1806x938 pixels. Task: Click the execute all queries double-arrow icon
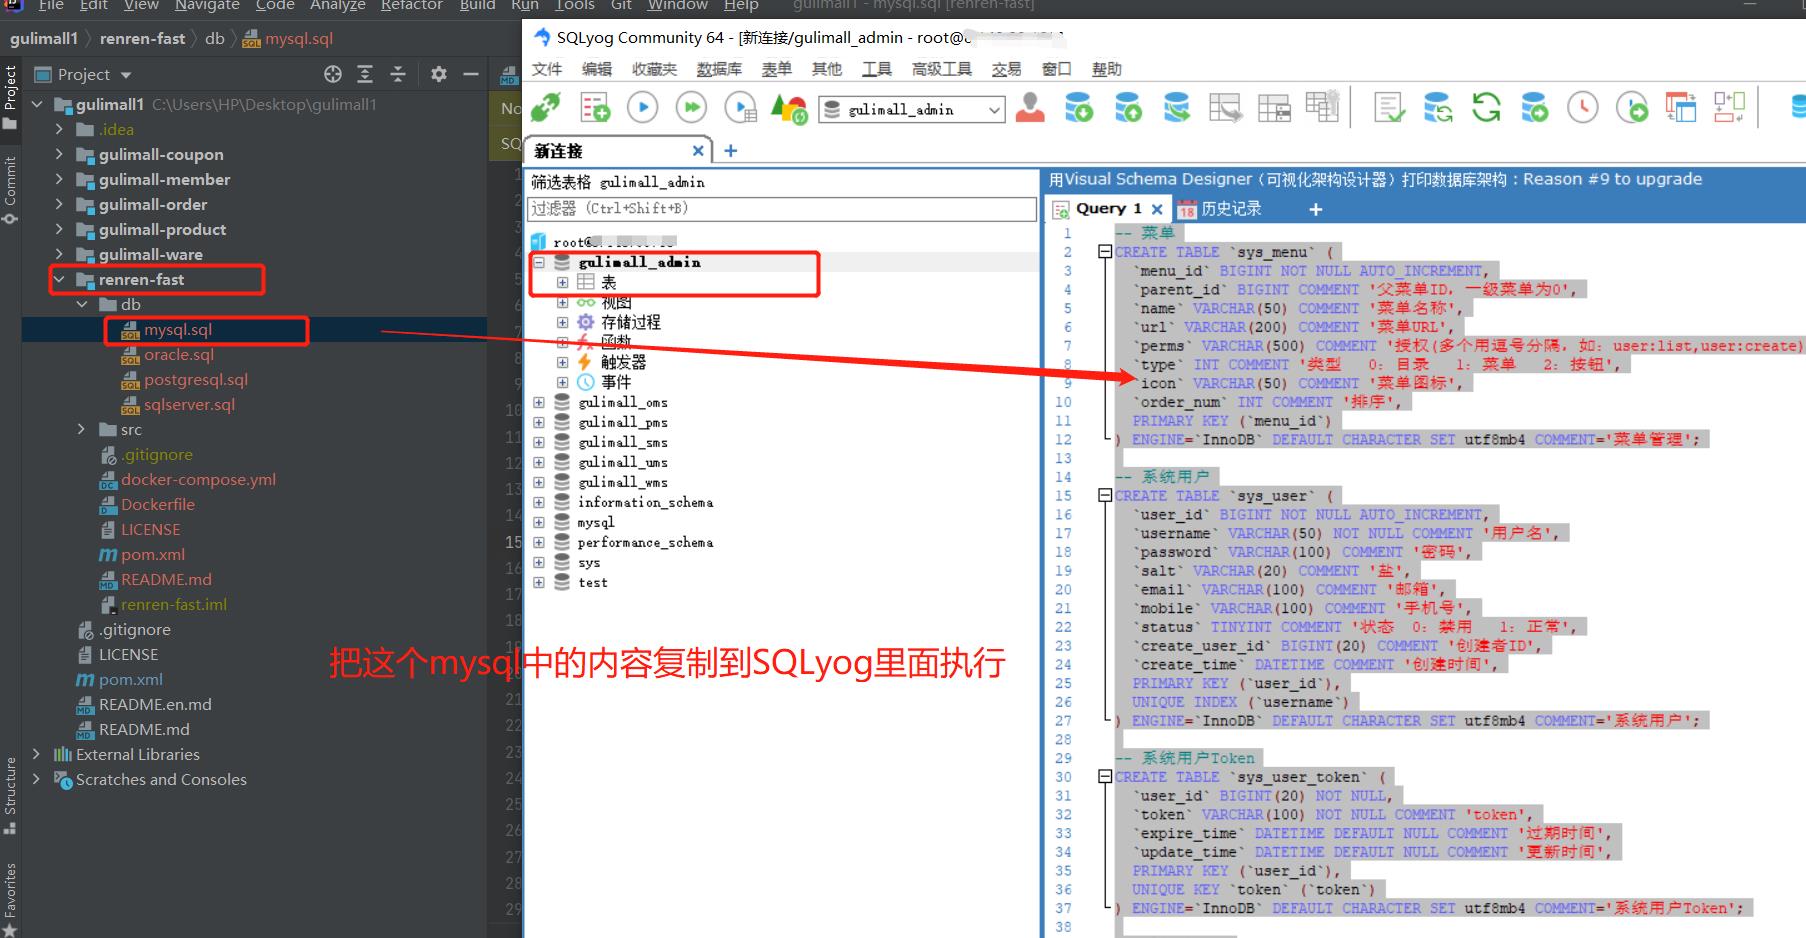point(691,107)
